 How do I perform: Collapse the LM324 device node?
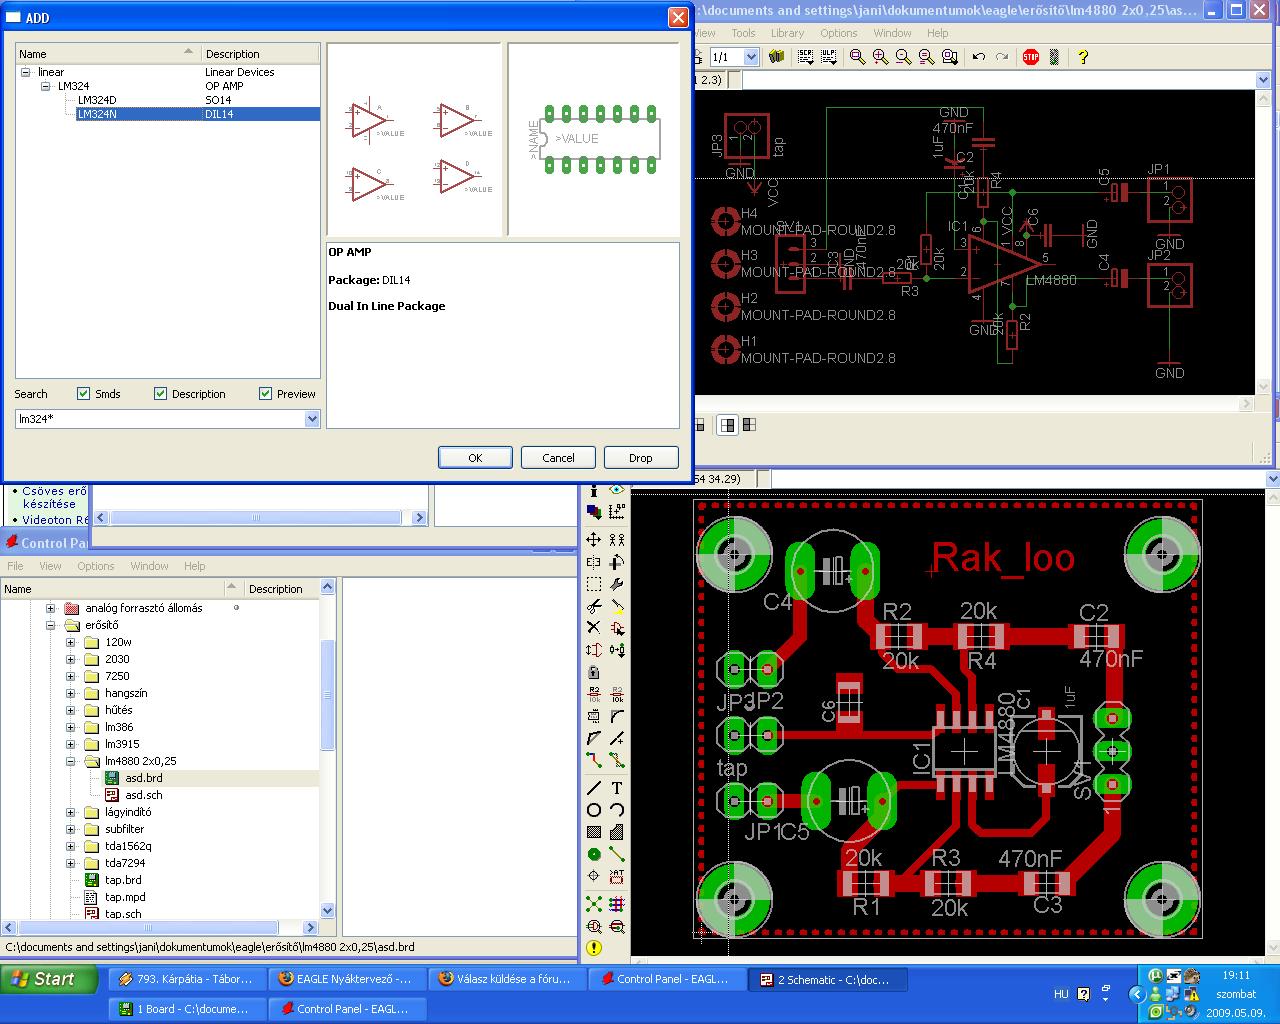point(45,86)
